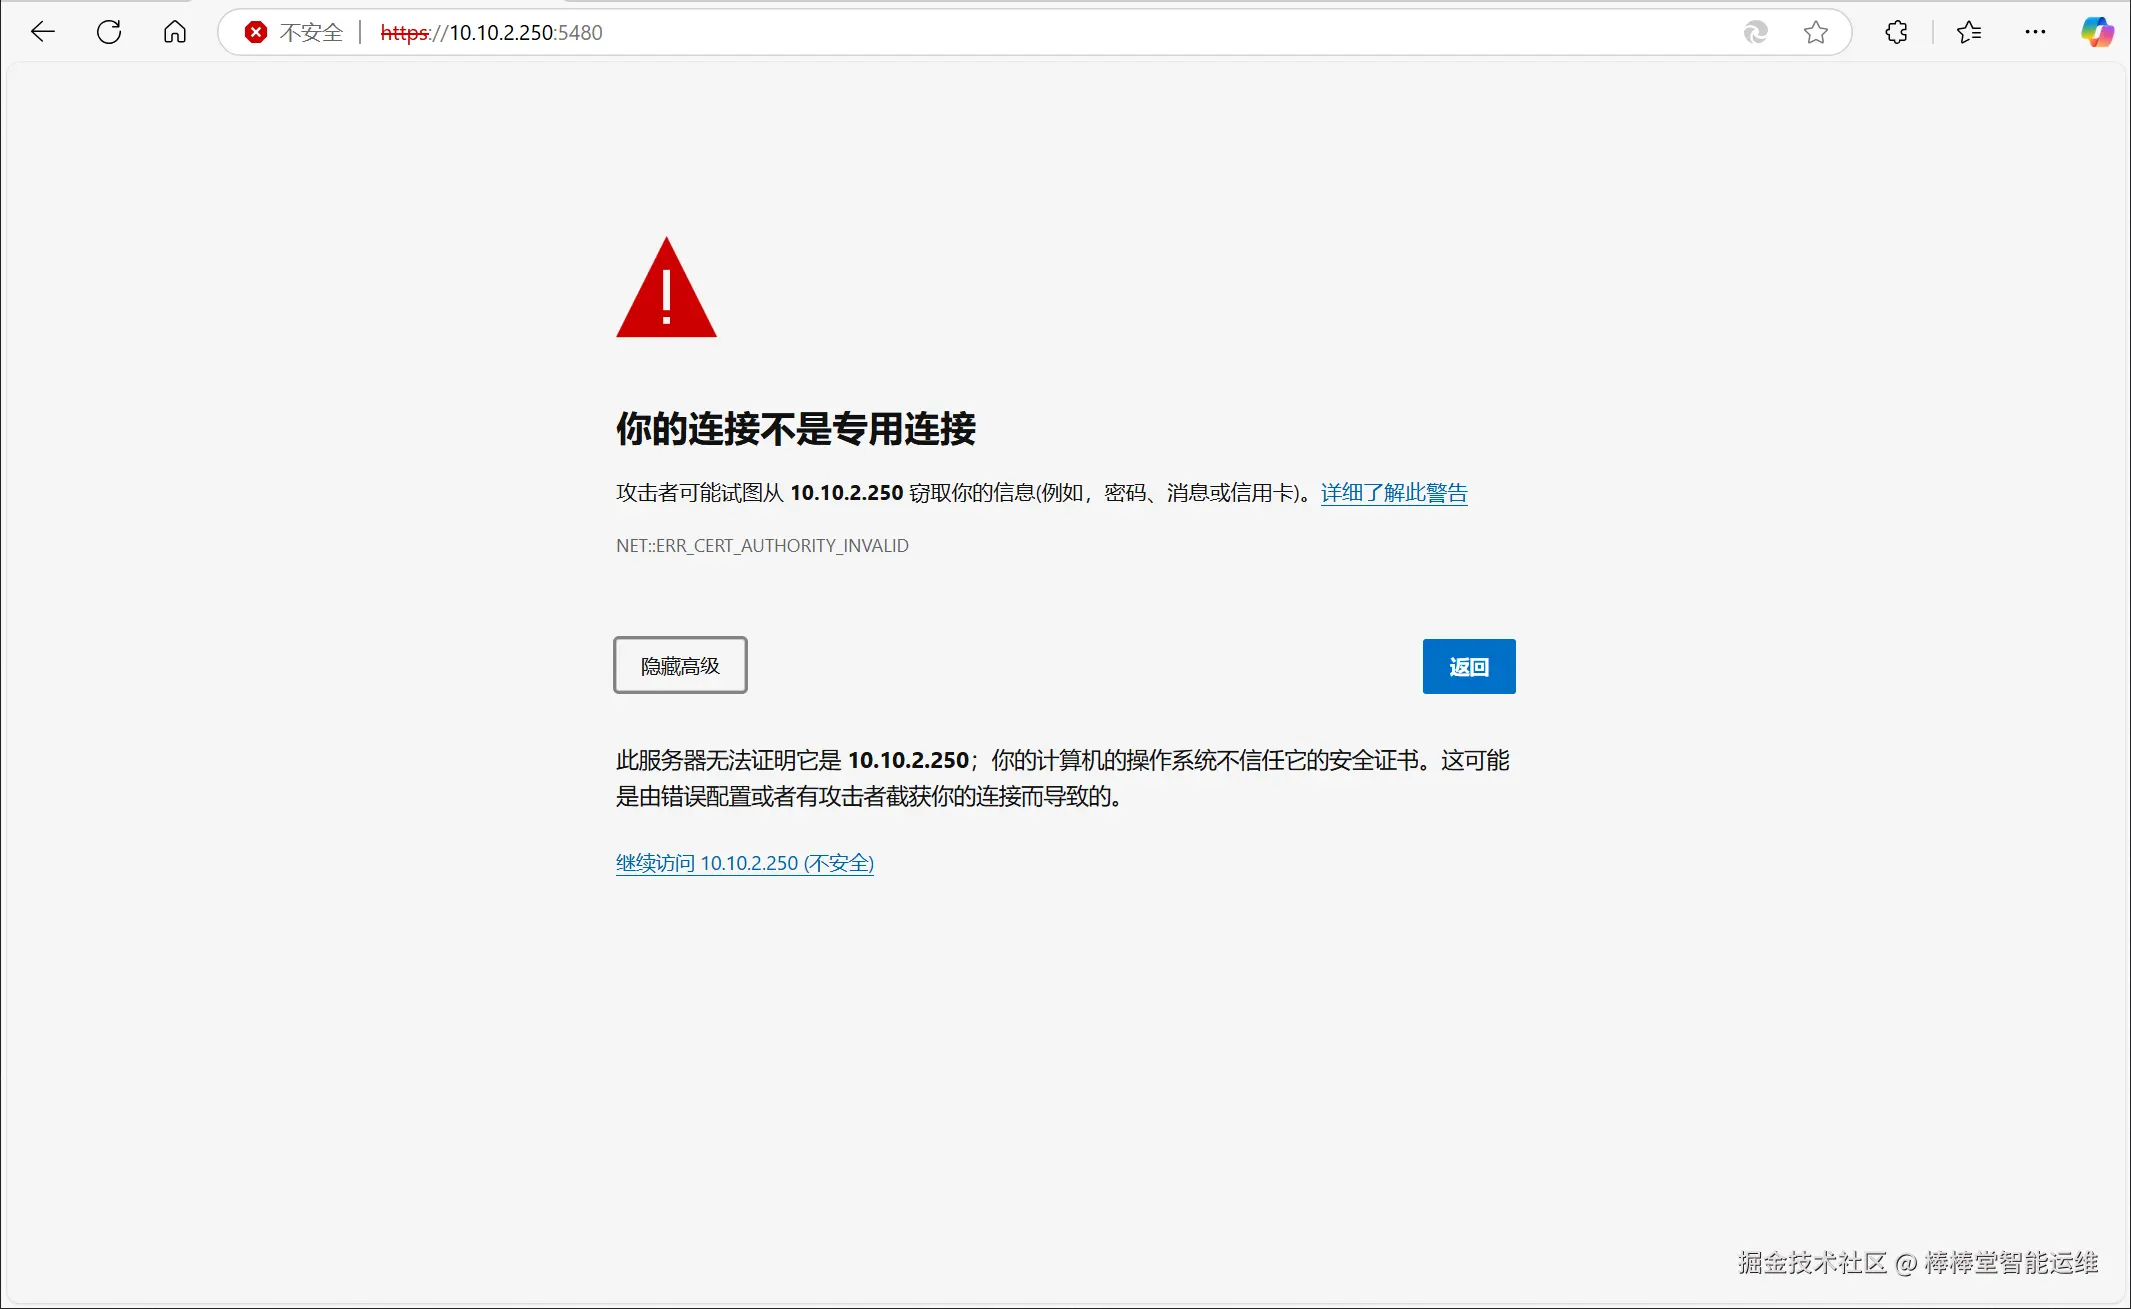2131x1309 pixels.
Task: Open the 详细了解此警告 link
Action: click(x=1393, y=493)
